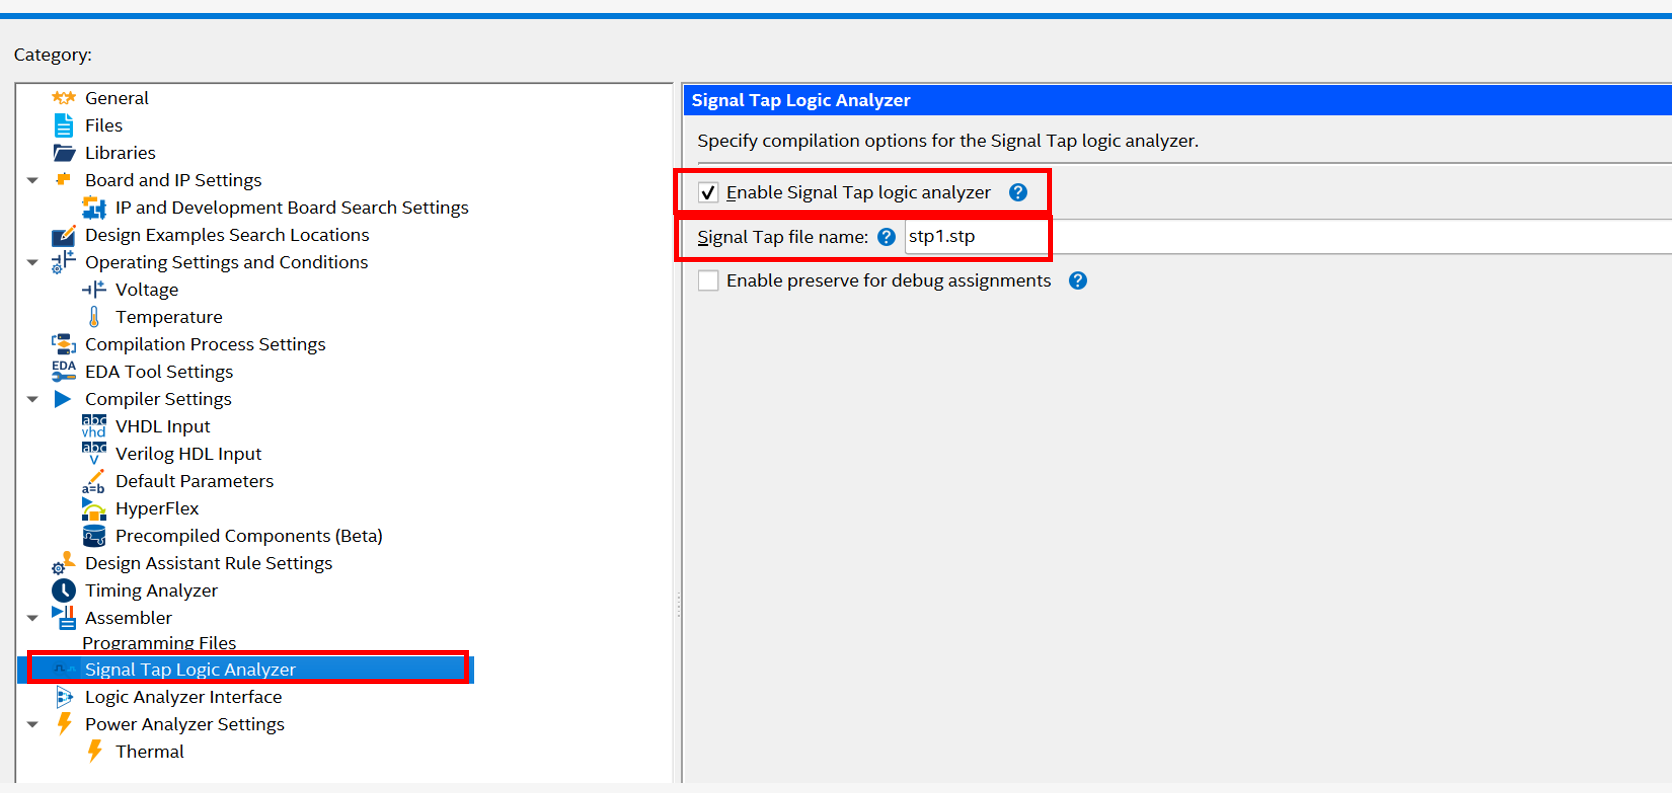1672x793 pixels.
Task: Uncheck Enable Signal Tap logic analyzer
Action: coord(708,193)
